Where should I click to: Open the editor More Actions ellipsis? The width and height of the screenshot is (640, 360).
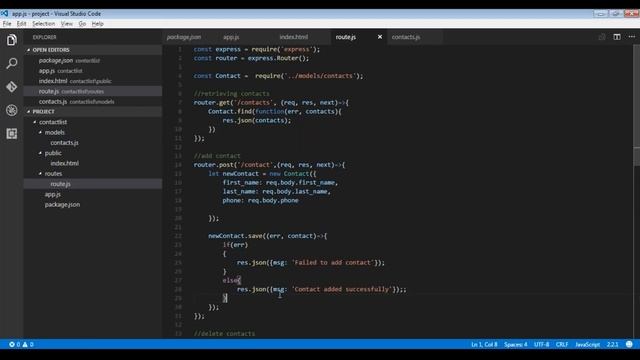pos(631,37)
